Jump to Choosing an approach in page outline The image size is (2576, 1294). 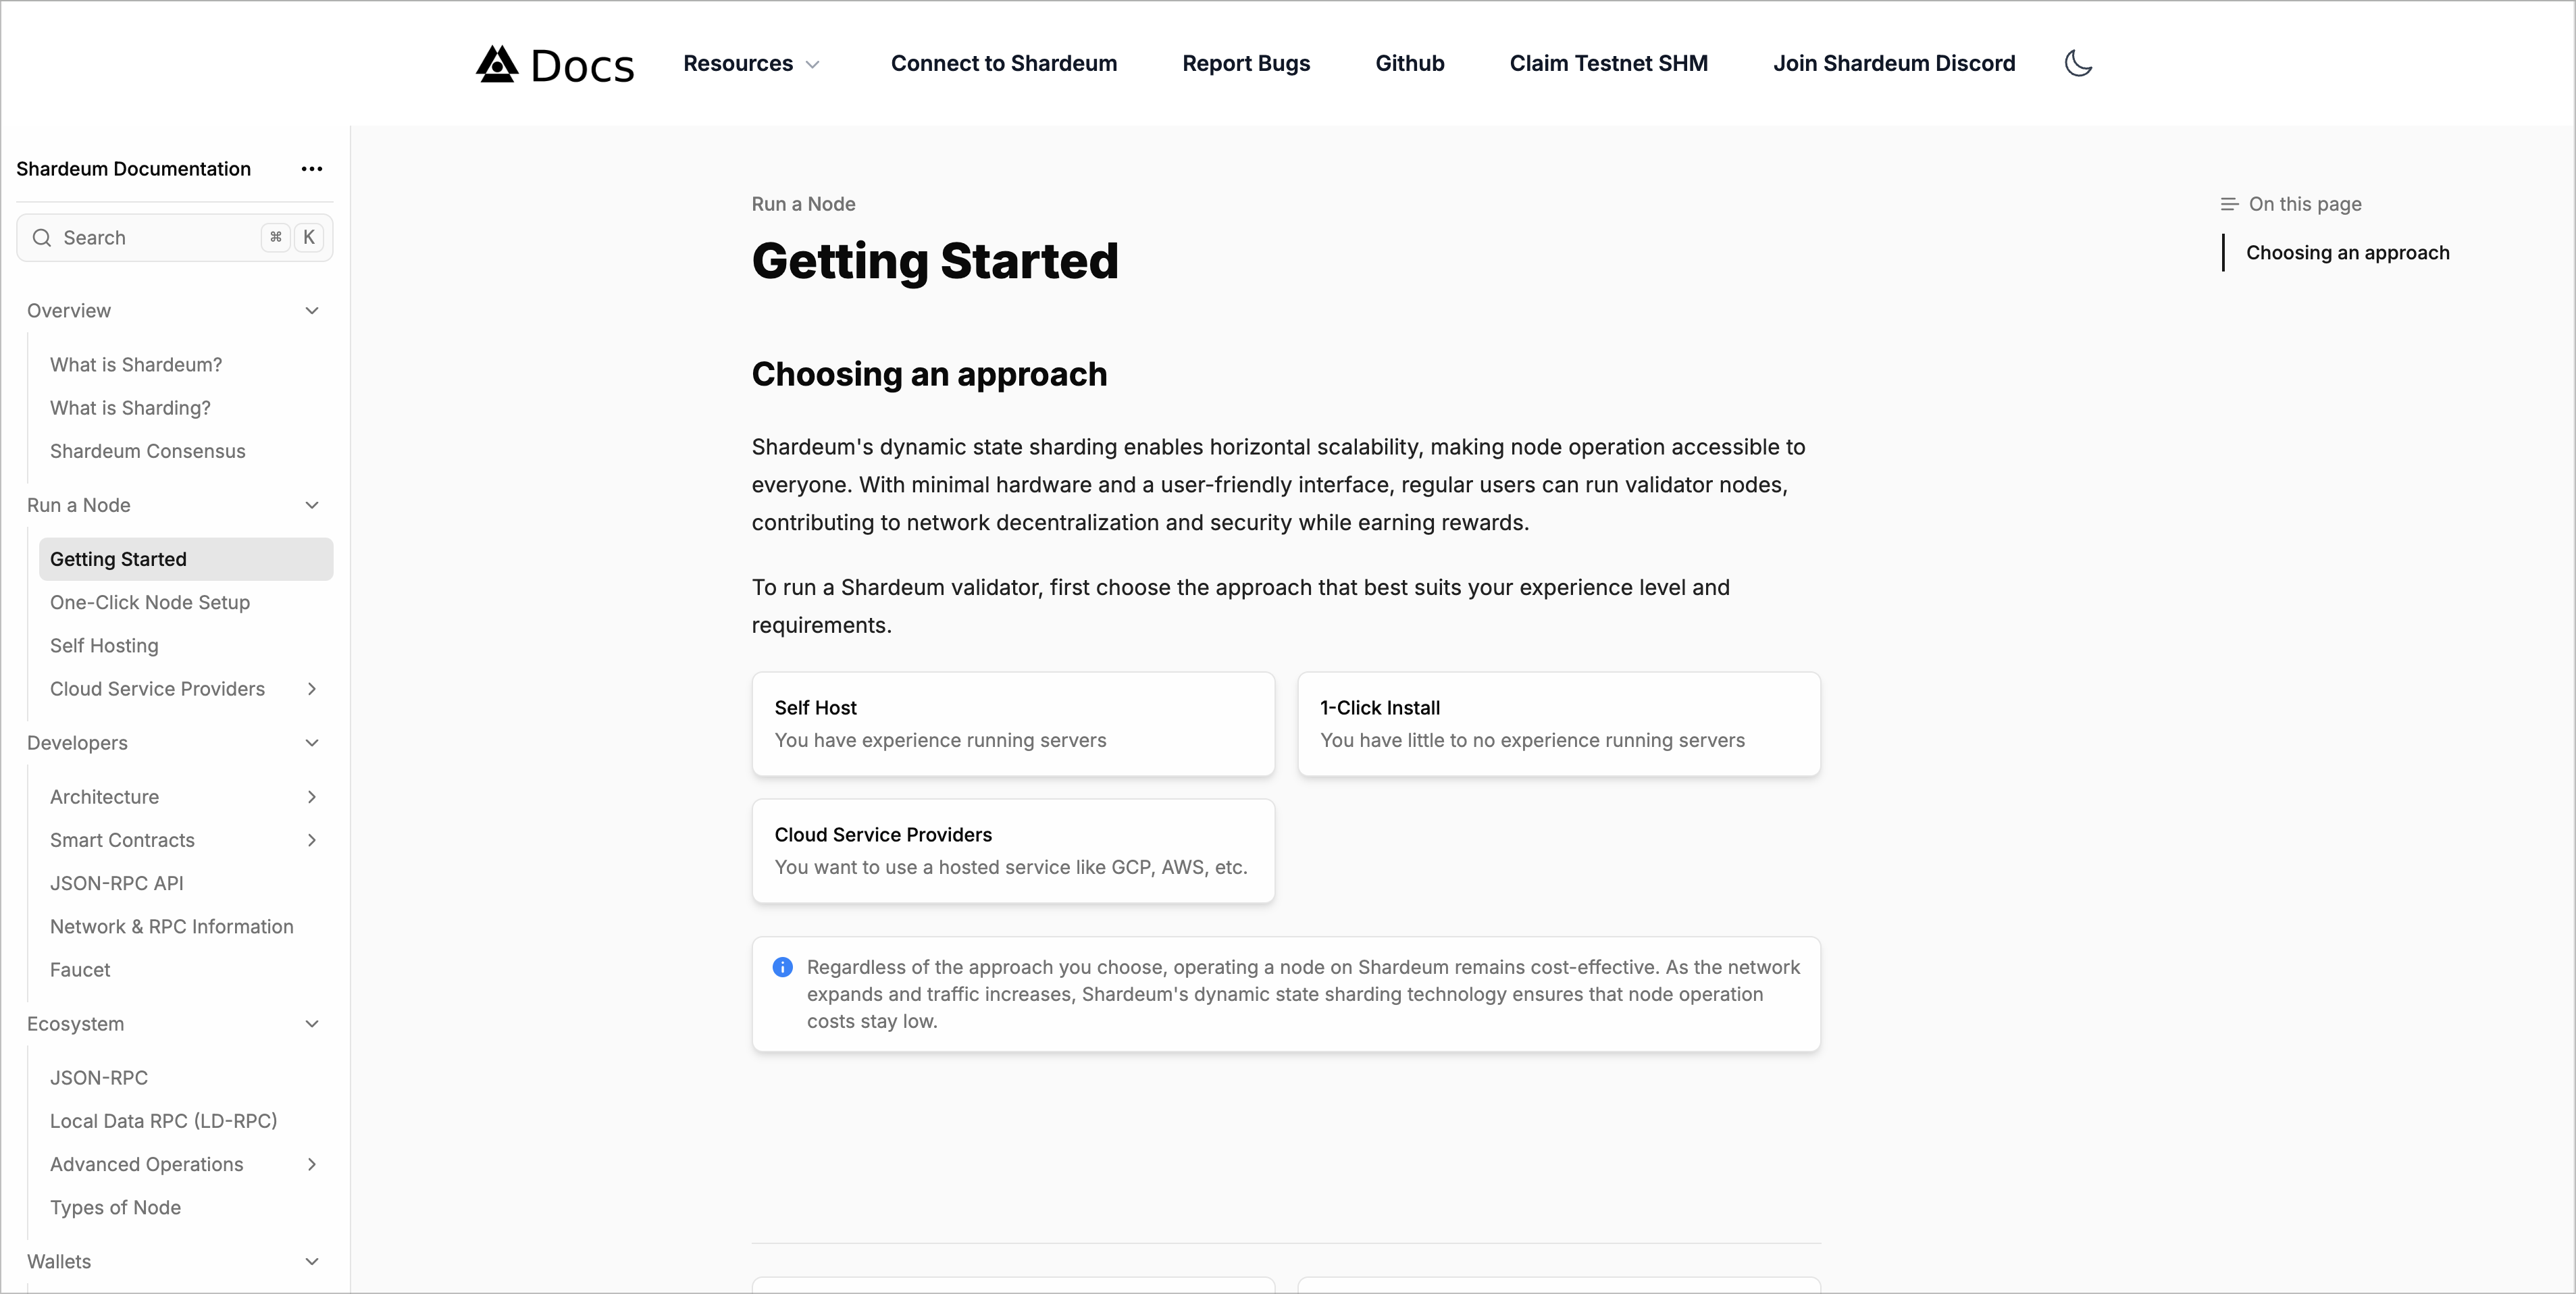pyautogui.click(x=2347, y=253)
